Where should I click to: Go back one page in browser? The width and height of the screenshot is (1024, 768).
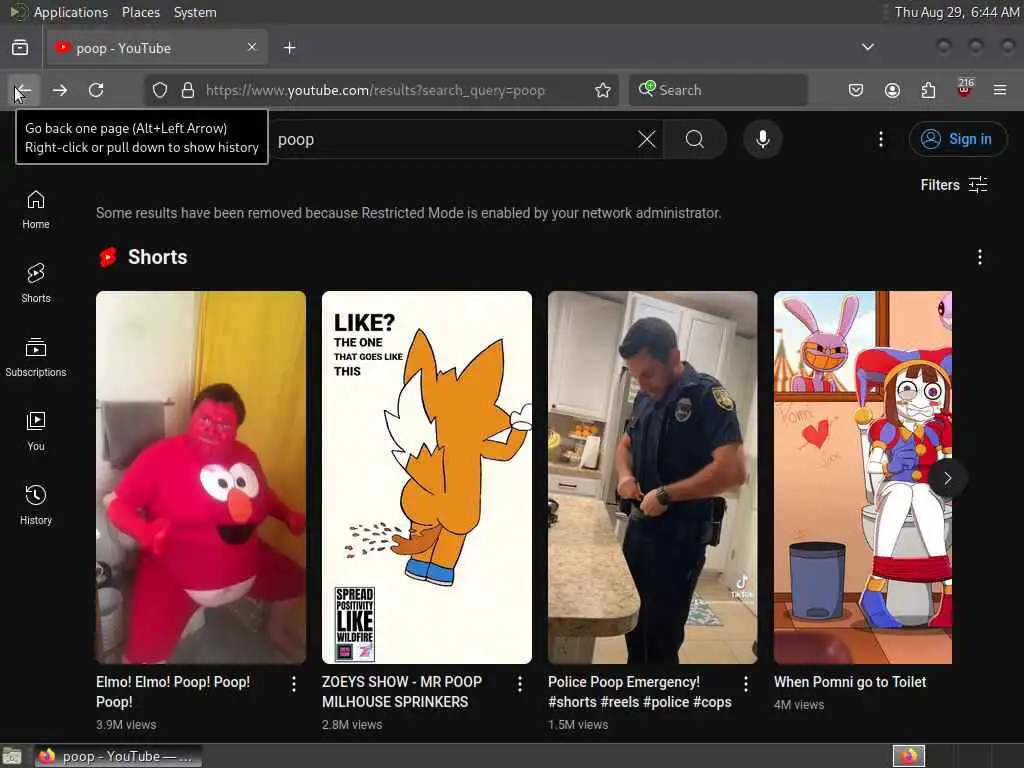[23, 90]
